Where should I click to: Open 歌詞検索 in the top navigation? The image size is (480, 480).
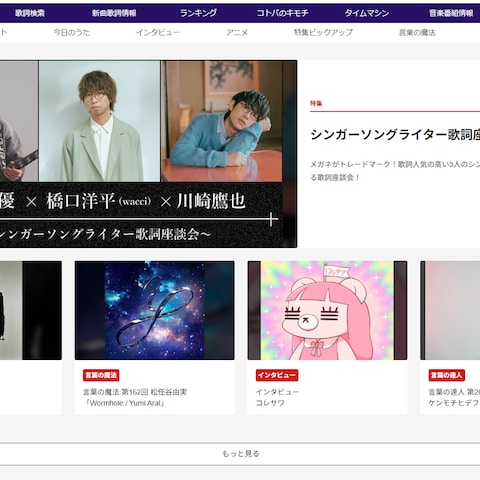30,13
